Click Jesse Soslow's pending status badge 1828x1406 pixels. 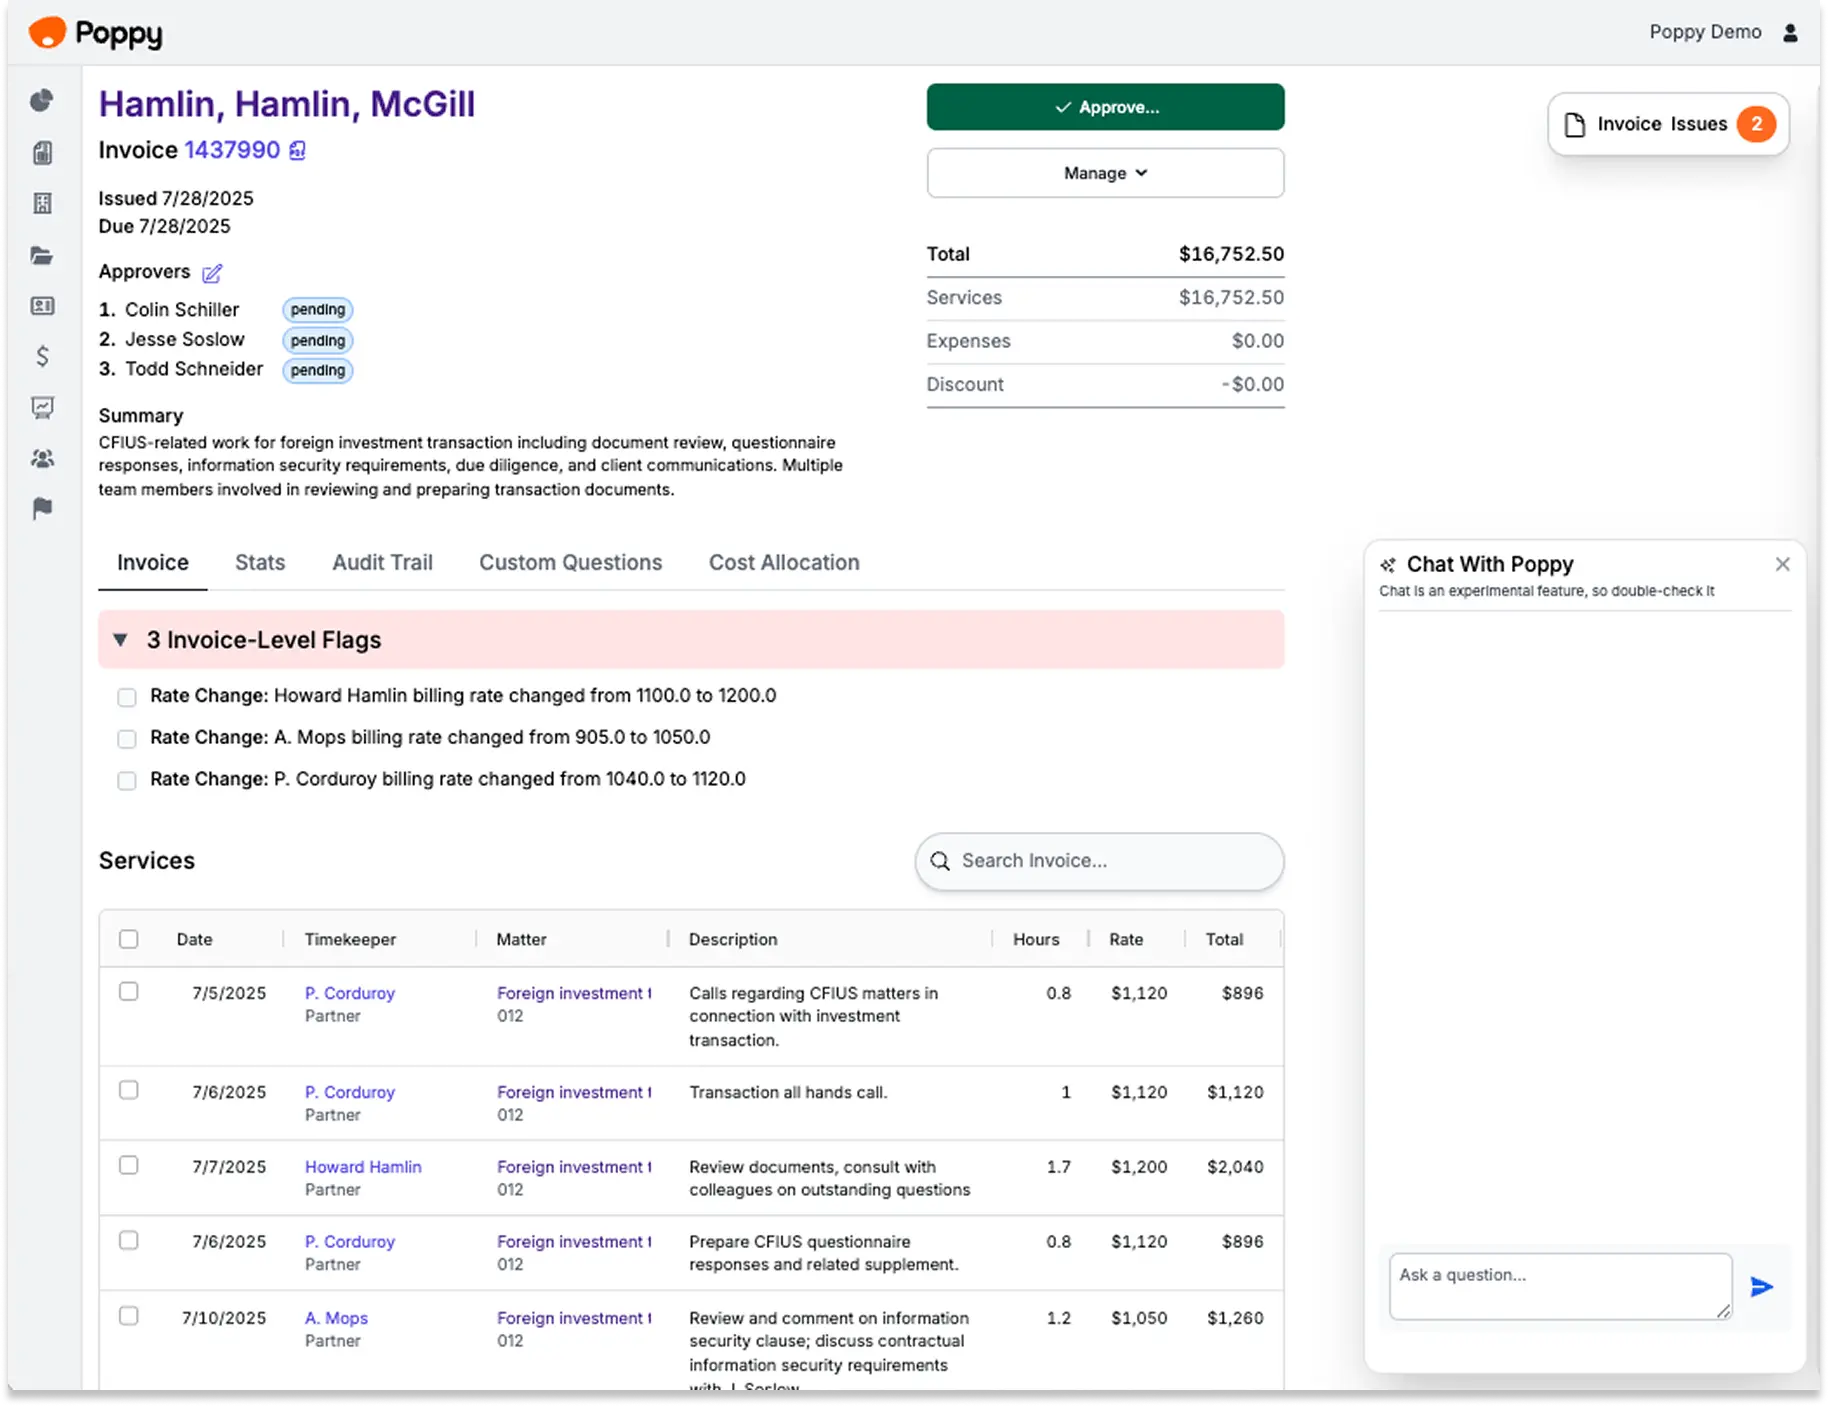[318, 341]
